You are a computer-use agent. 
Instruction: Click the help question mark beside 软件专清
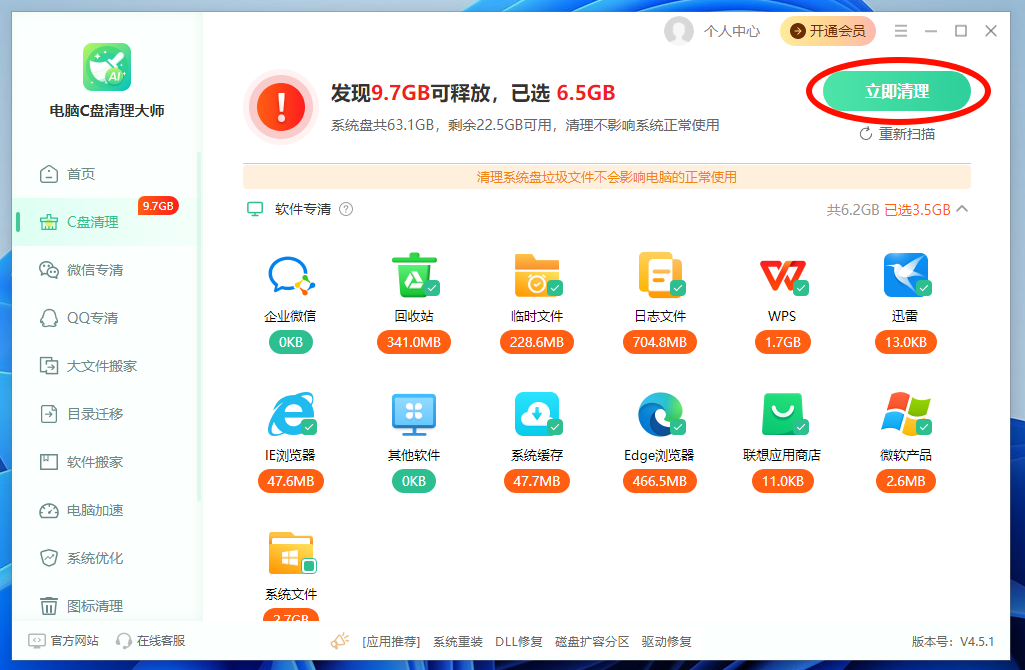346,209
